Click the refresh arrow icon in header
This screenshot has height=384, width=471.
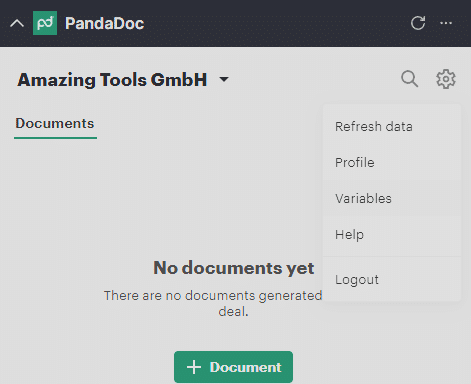click(x=418, y=23)
